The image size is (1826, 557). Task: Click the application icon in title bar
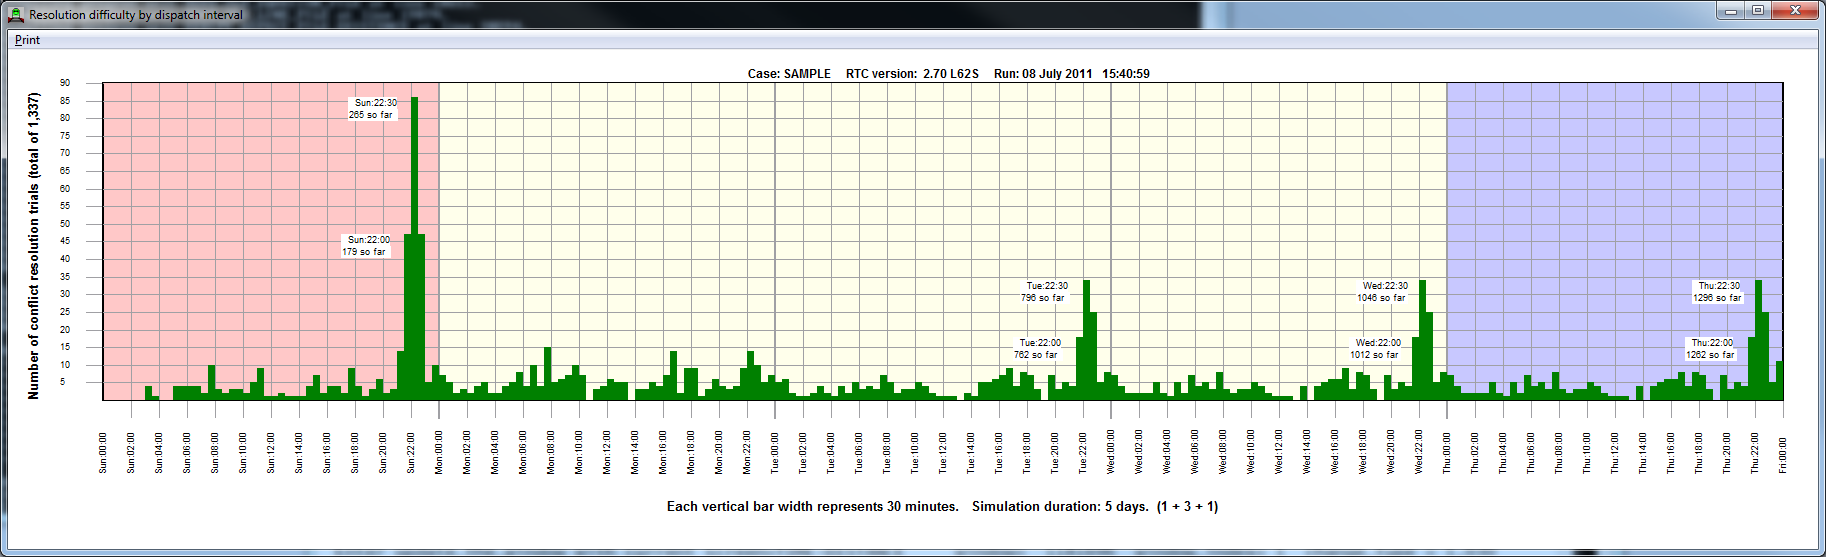coord(15,14)
